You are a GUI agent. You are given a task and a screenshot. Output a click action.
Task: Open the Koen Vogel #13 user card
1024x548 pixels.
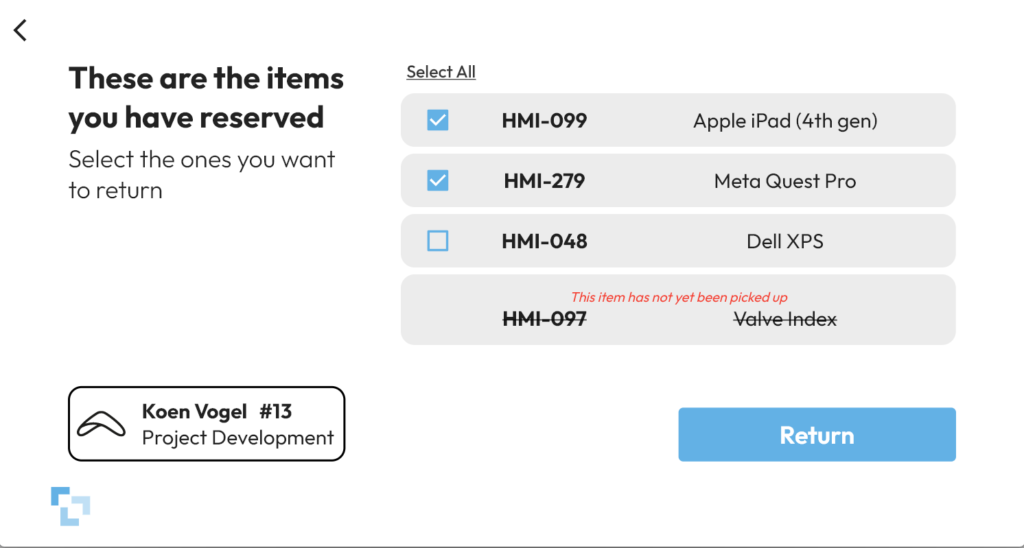[206, 424]
